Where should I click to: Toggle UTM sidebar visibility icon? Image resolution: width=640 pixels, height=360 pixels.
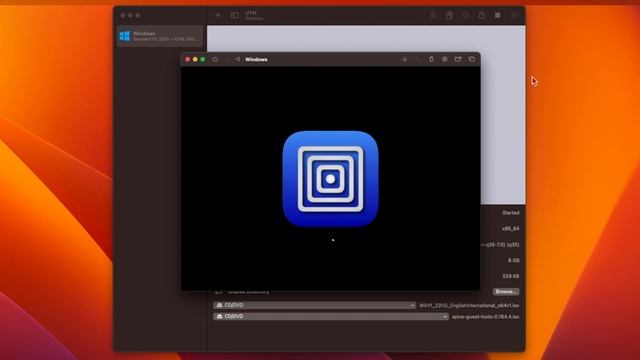click(x=235, y=16)
